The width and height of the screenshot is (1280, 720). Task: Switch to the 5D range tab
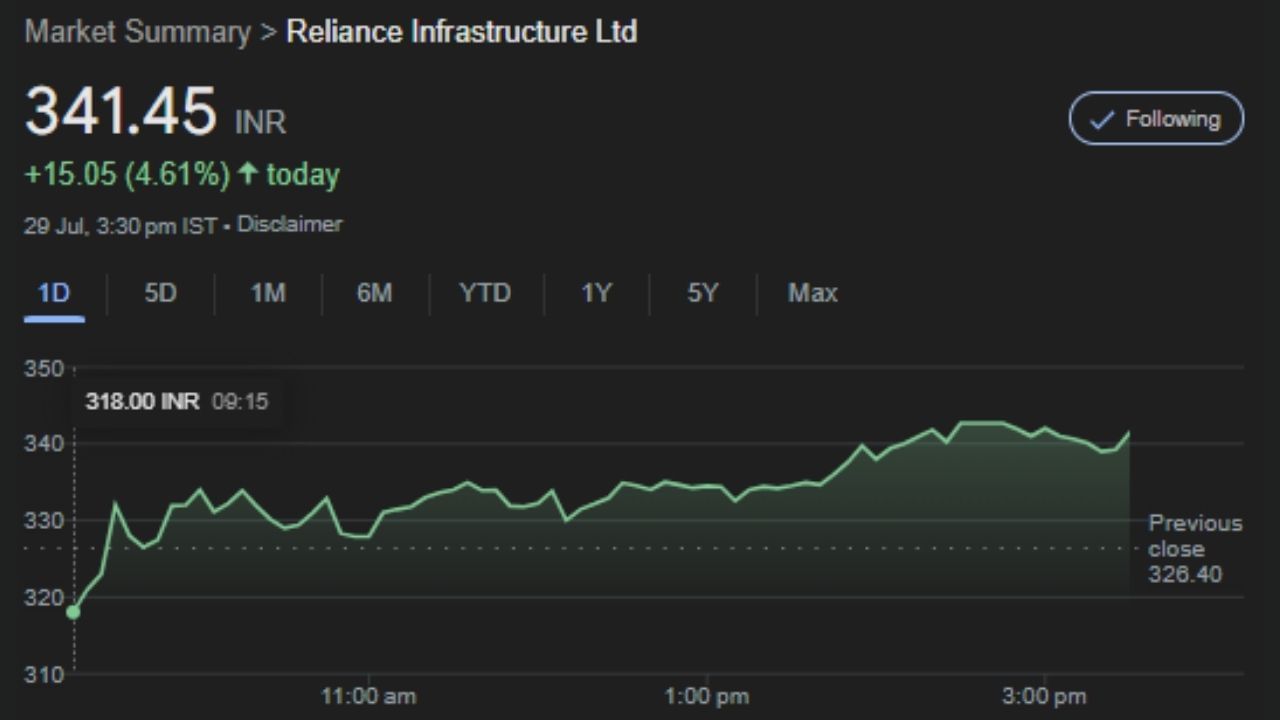coord(160,294)
